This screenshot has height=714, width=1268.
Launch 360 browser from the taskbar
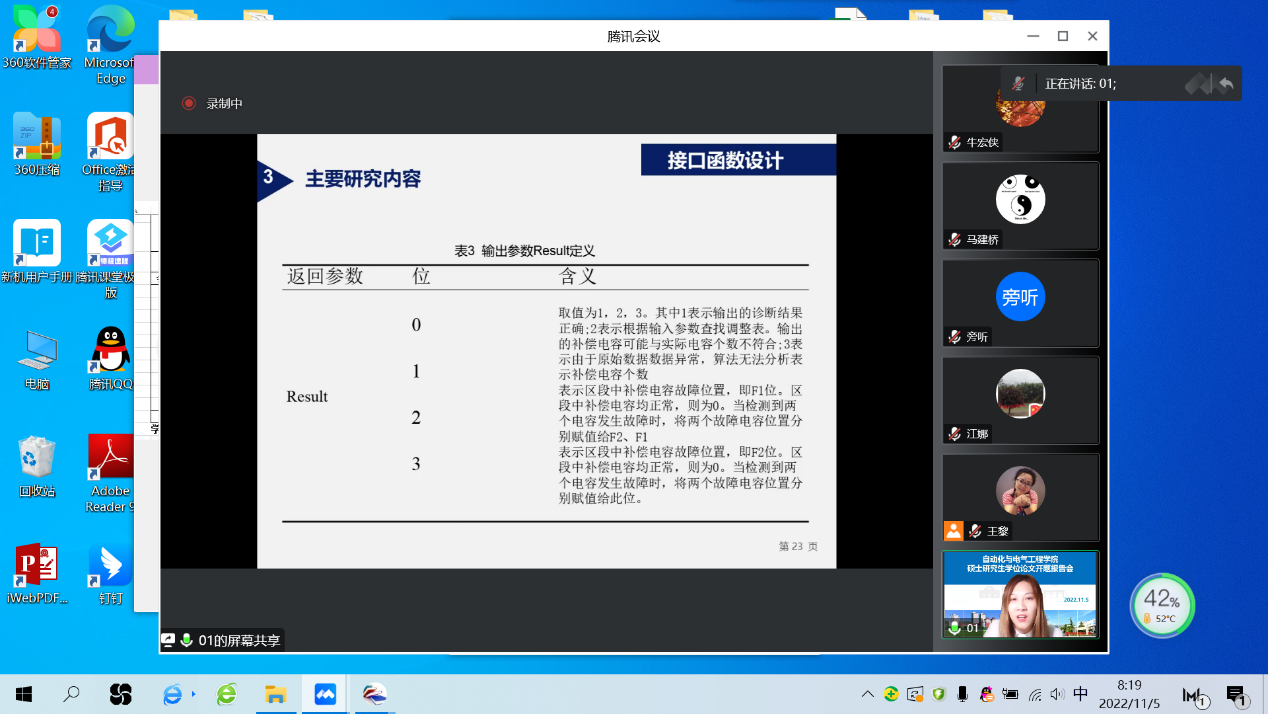[x=227, y=694]
